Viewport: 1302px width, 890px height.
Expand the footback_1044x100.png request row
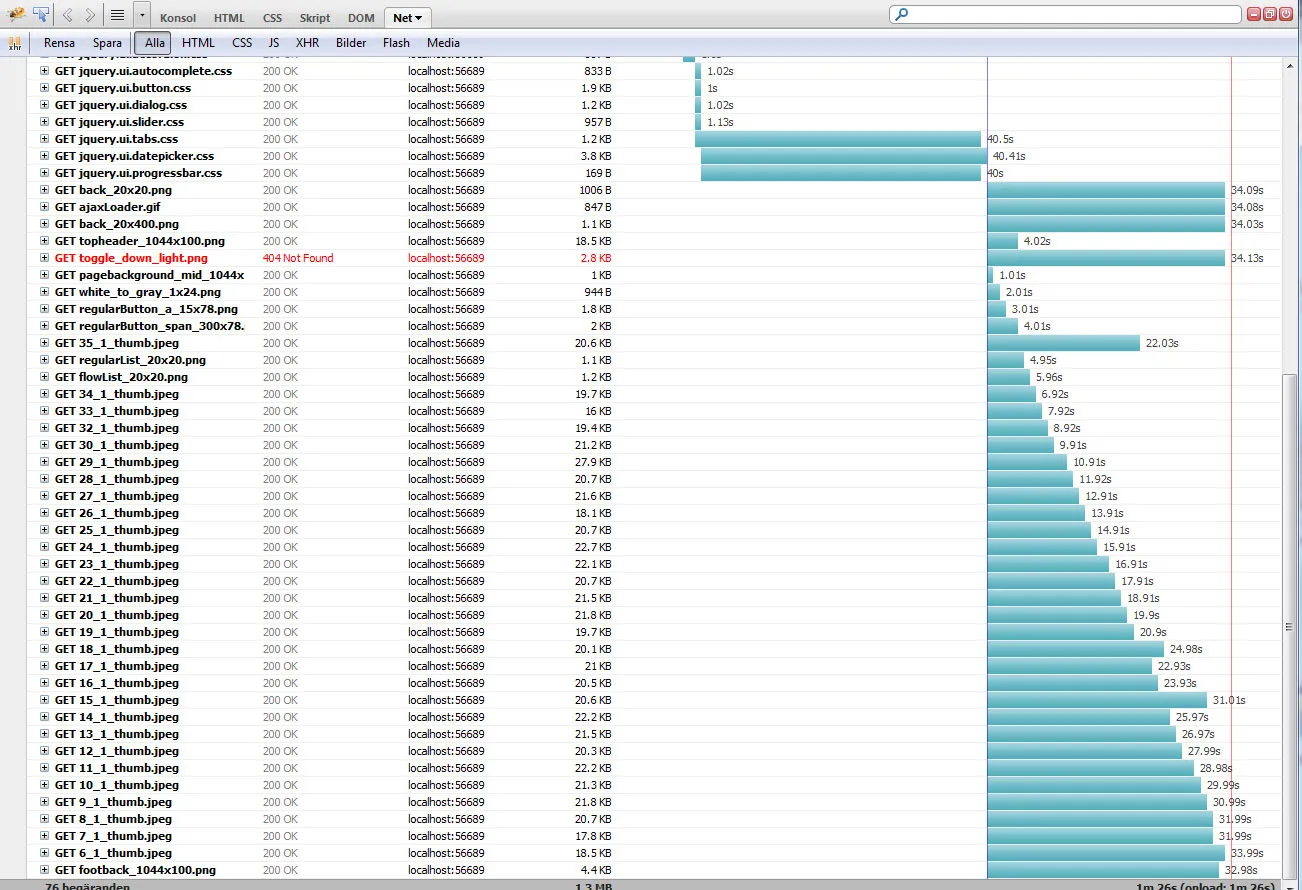pos(44,870)
